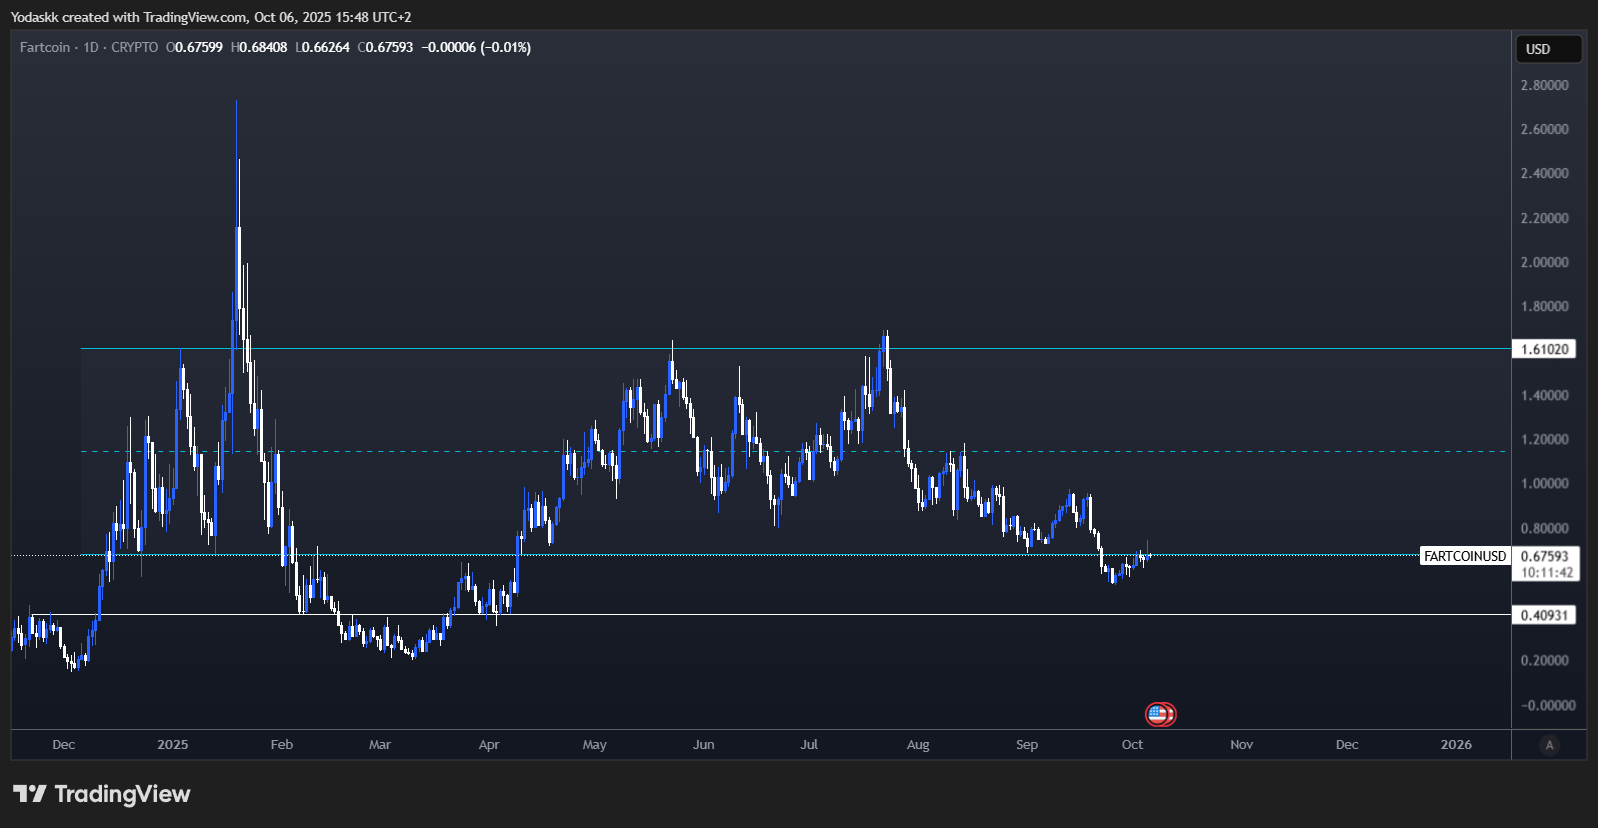Screen dimensions: 1598x828
Task: Click the Nov label on time axis
Action: (x=1241, y=744)
